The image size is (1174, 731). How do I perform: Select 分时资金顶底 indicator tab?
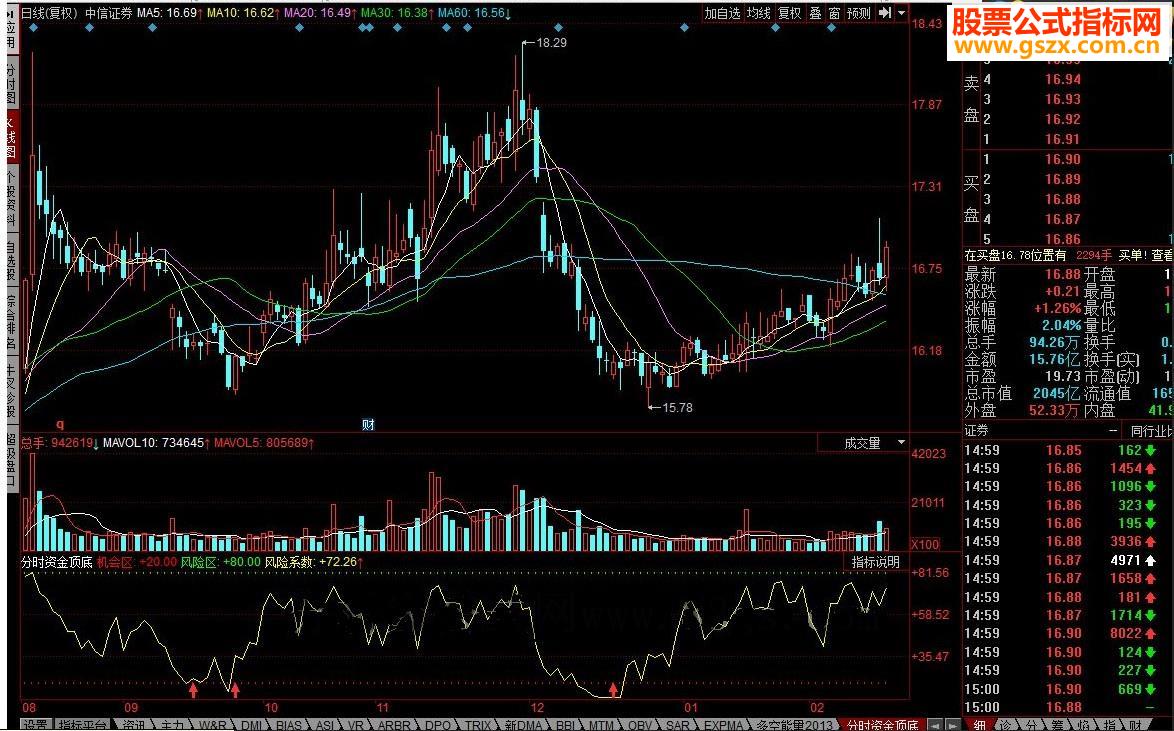coord(882,725)
